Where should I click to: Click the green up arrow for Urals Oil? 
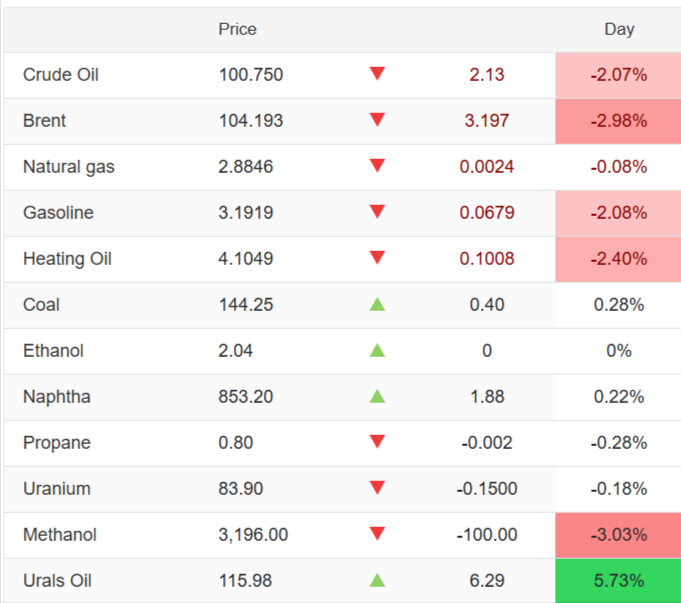(377, 580)
